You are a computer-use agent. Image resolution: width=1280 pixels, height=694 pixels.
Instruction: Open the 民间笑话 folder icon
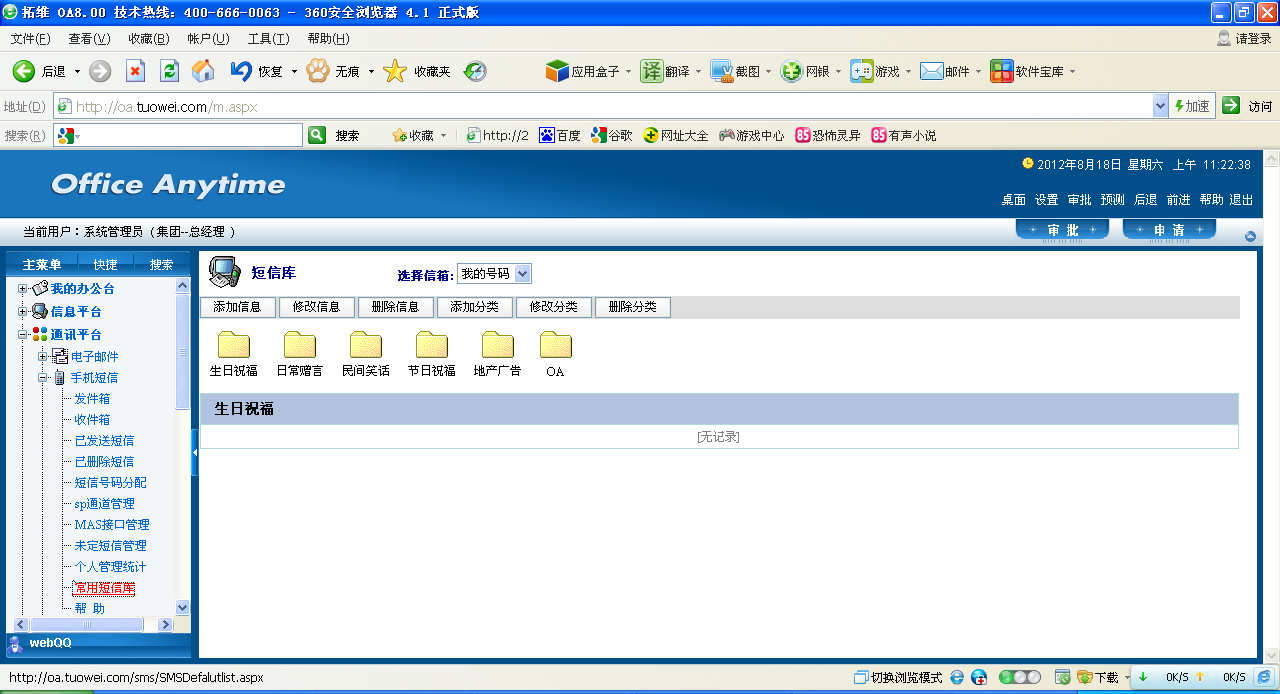coord(366,345)
